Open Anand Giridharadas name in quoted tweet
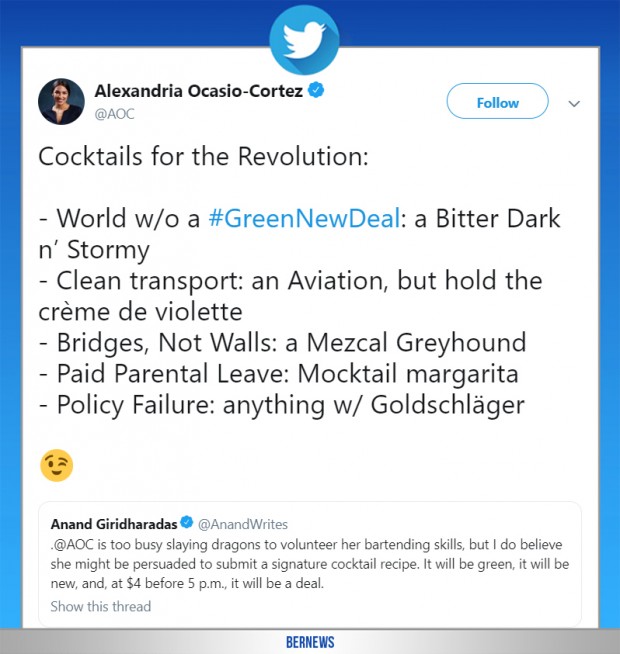 coord(113,523)
